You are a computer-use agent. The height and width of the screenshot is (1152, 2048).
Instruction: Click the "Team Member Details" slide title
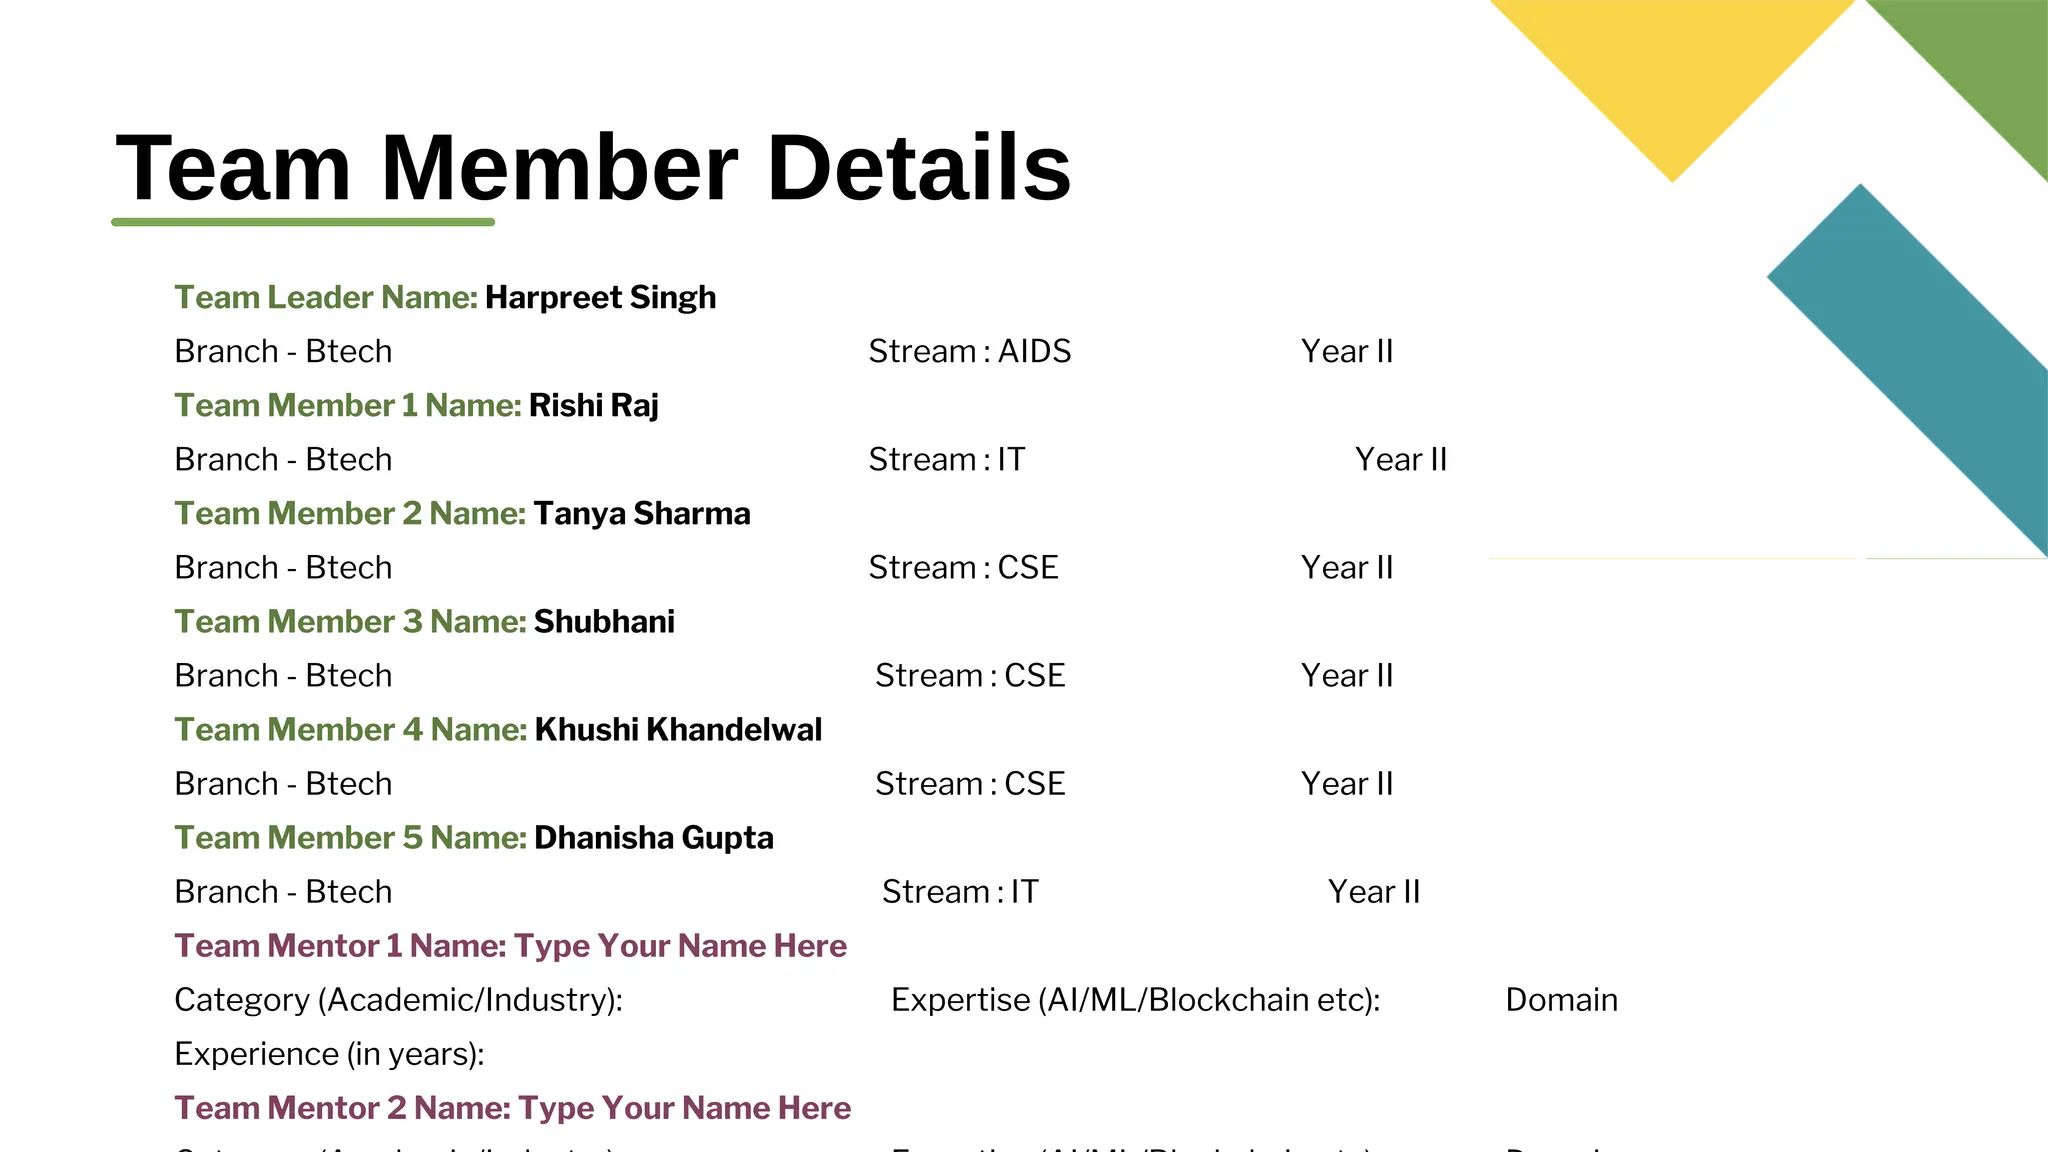593,168
